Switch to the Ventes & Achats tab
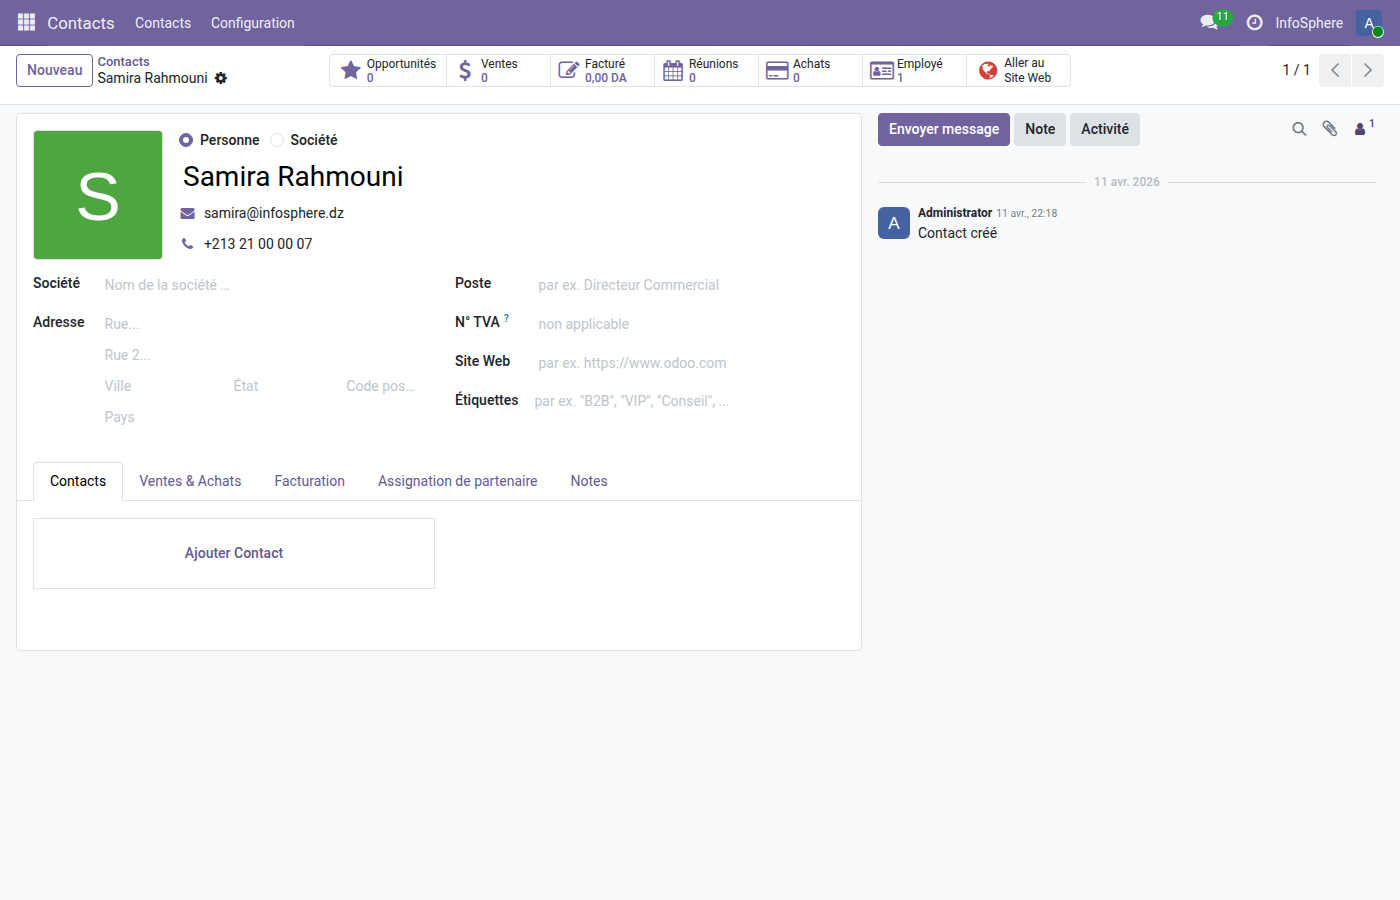The height and width of the screenshot is (900, 1400). tap(190, 481)
